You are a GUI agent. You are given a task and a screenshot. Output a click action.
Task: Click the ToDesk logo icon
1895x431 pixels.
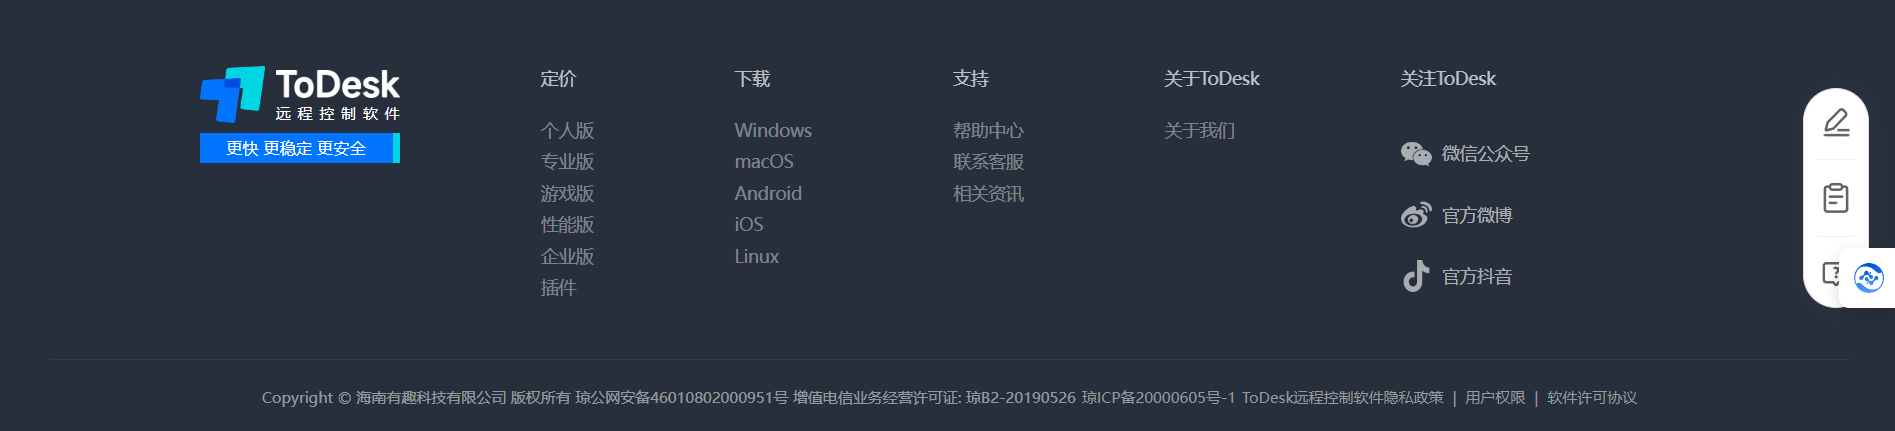tap(232, 94)
